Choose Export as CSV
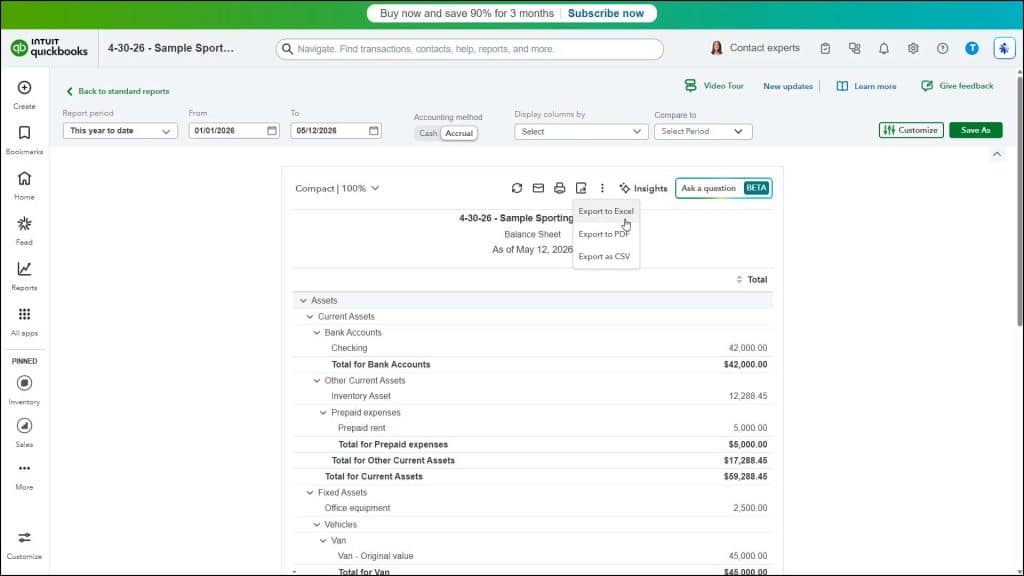This screenshot has width=1024, height=576. (606, 257)
